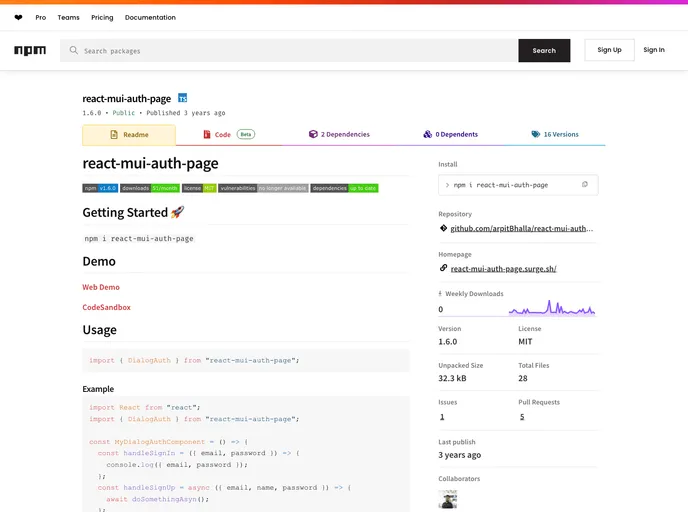Click the copy install command icon
Screen dimensions: 688x512
(585, 184)
